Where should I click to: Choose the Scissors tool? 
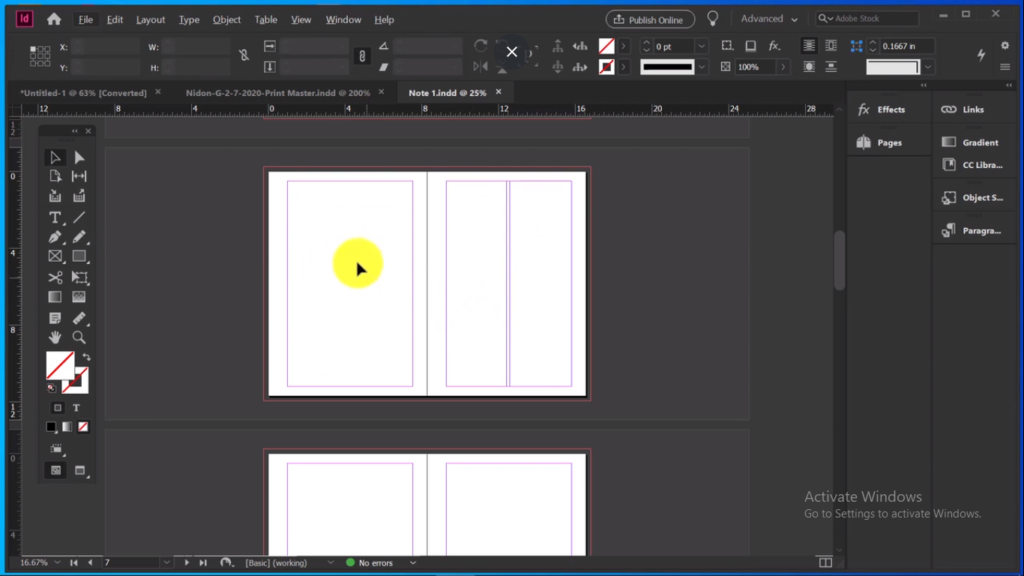55,278
